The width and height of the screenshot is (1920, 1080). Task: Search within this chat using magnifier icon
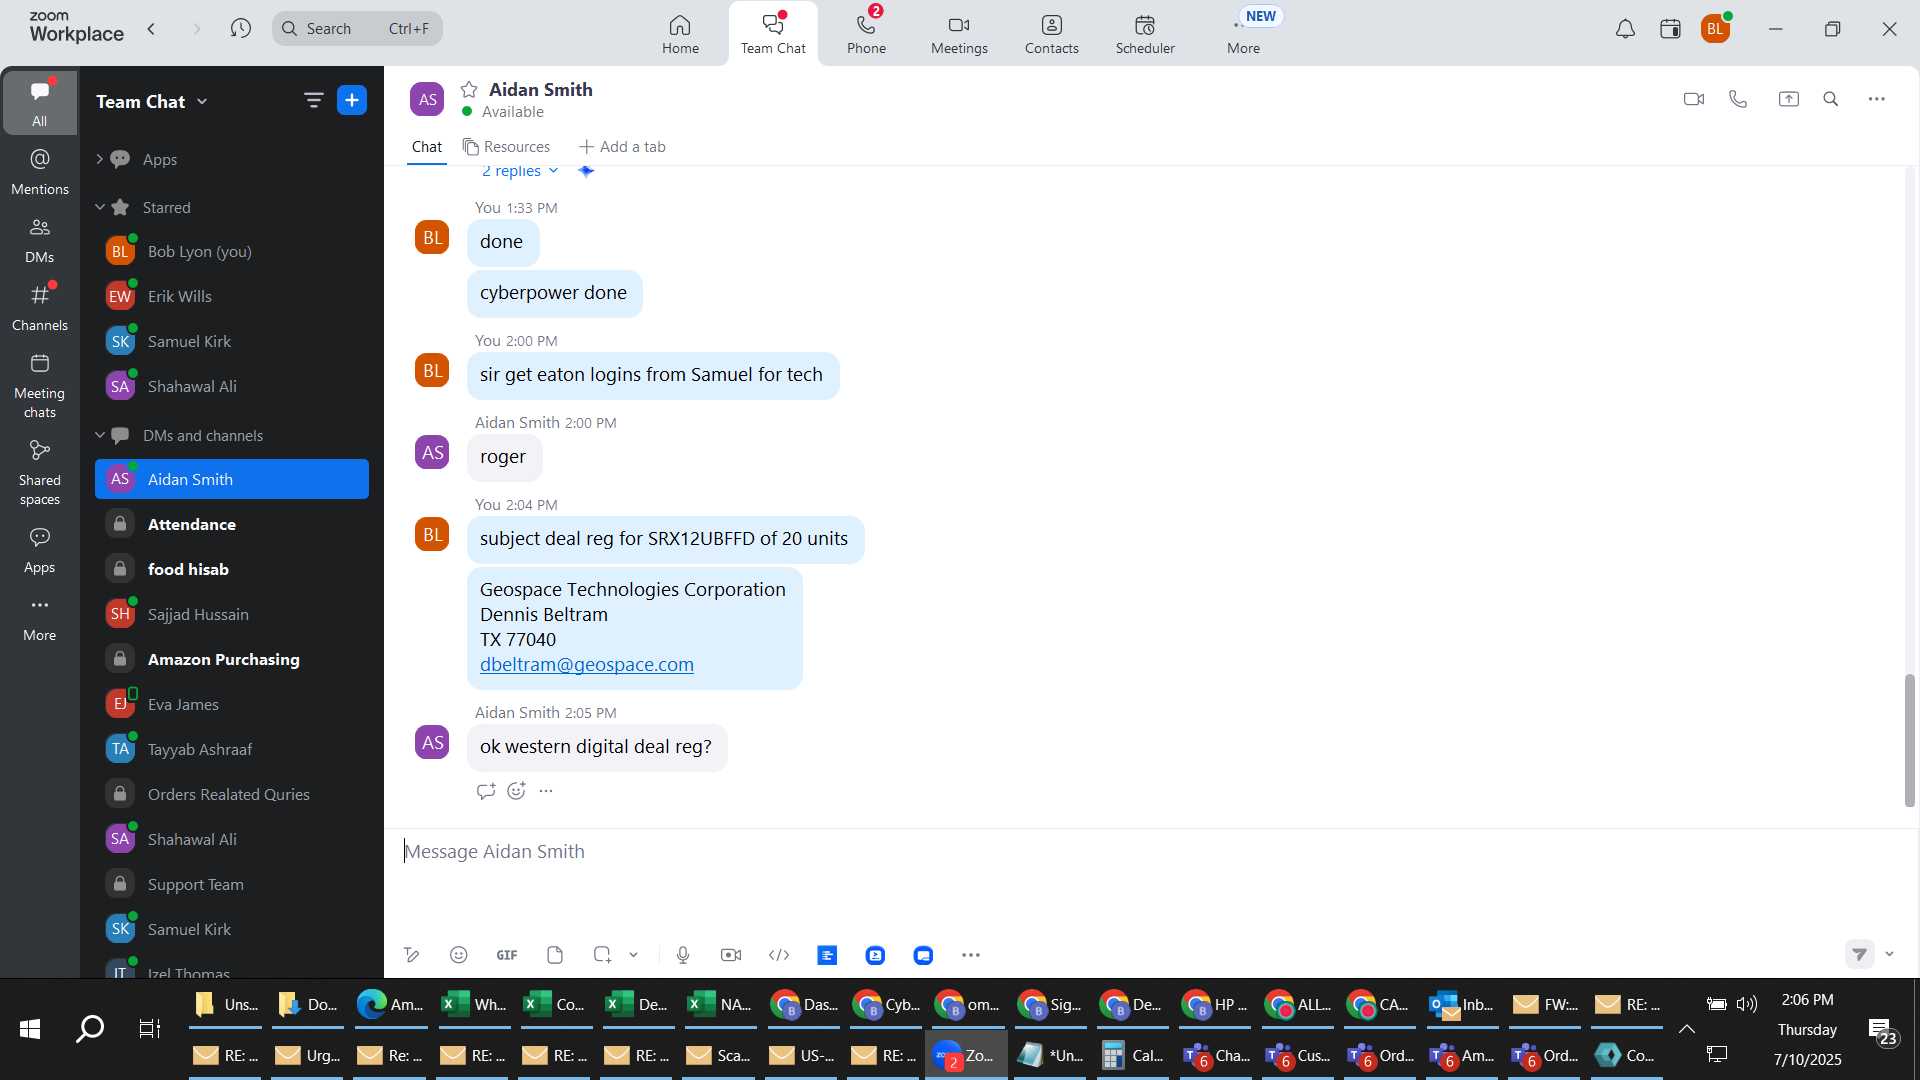[x=1831, y=99]
